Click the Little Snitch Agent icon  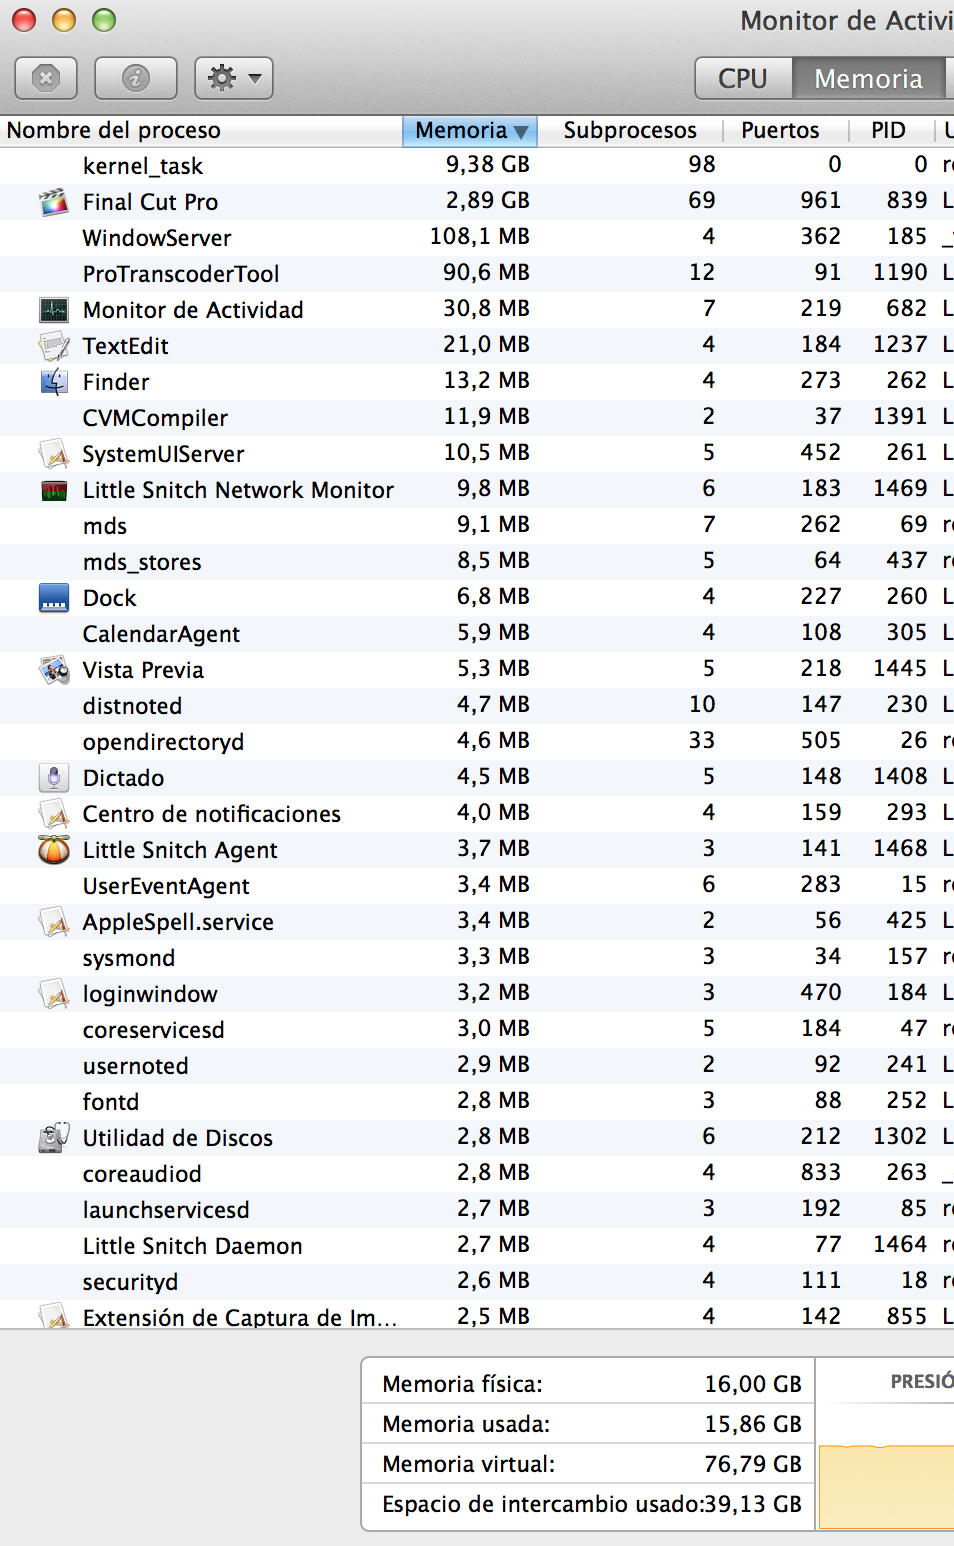click(54, 850)
